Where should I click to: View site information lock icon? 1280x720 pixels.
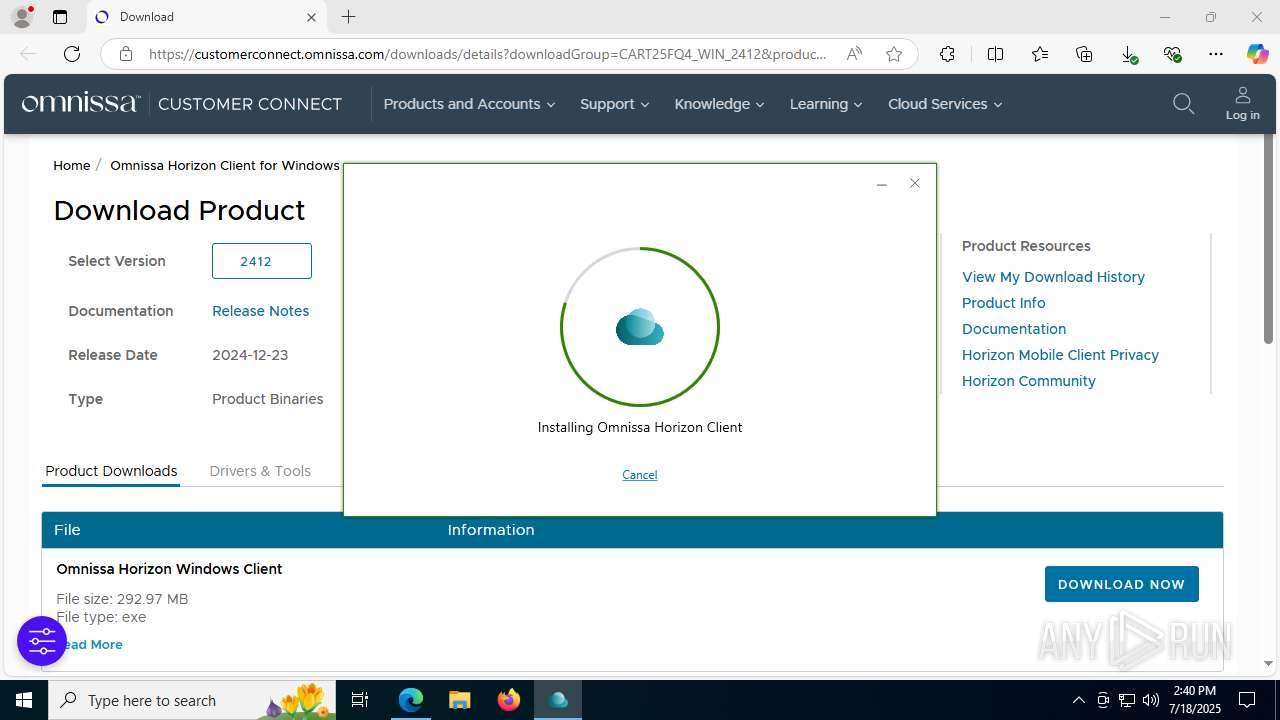(126, 54)
